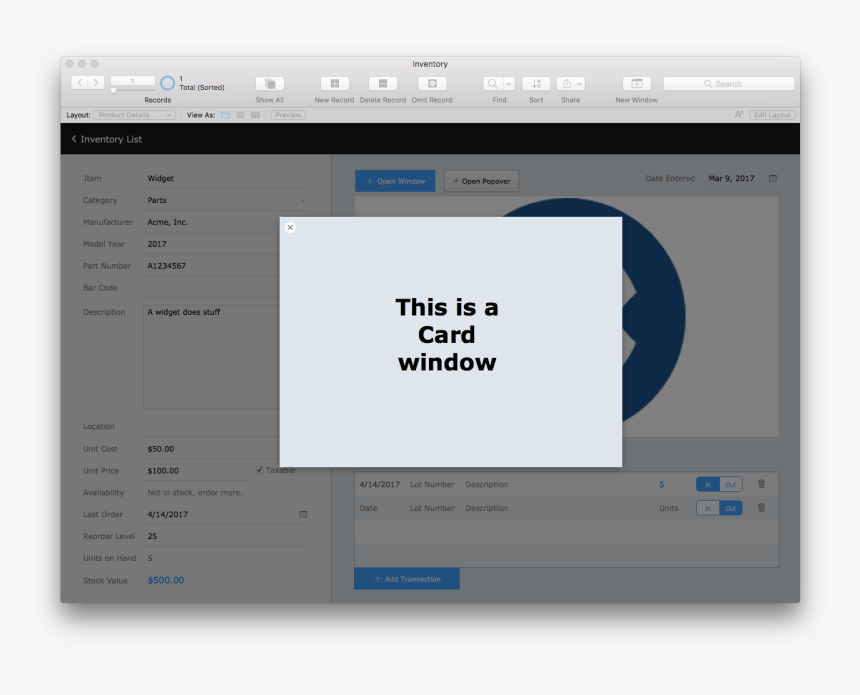The width and height of the screenshot is (860, 695).
Task: Click the toolbar Search field
Action: tap(728, 83)
